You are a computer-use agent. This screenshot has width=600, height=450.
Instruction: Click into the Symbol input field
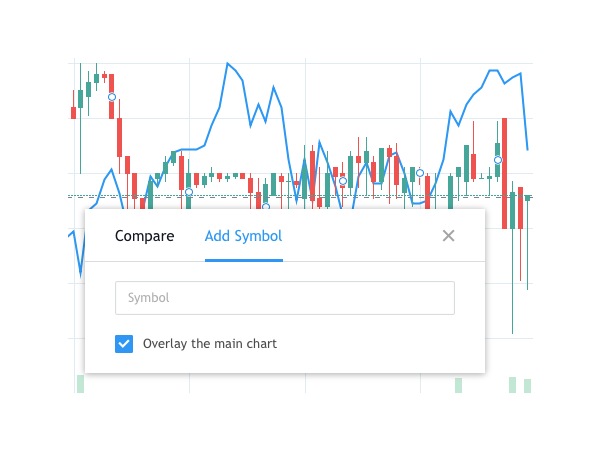coord(285,298)
